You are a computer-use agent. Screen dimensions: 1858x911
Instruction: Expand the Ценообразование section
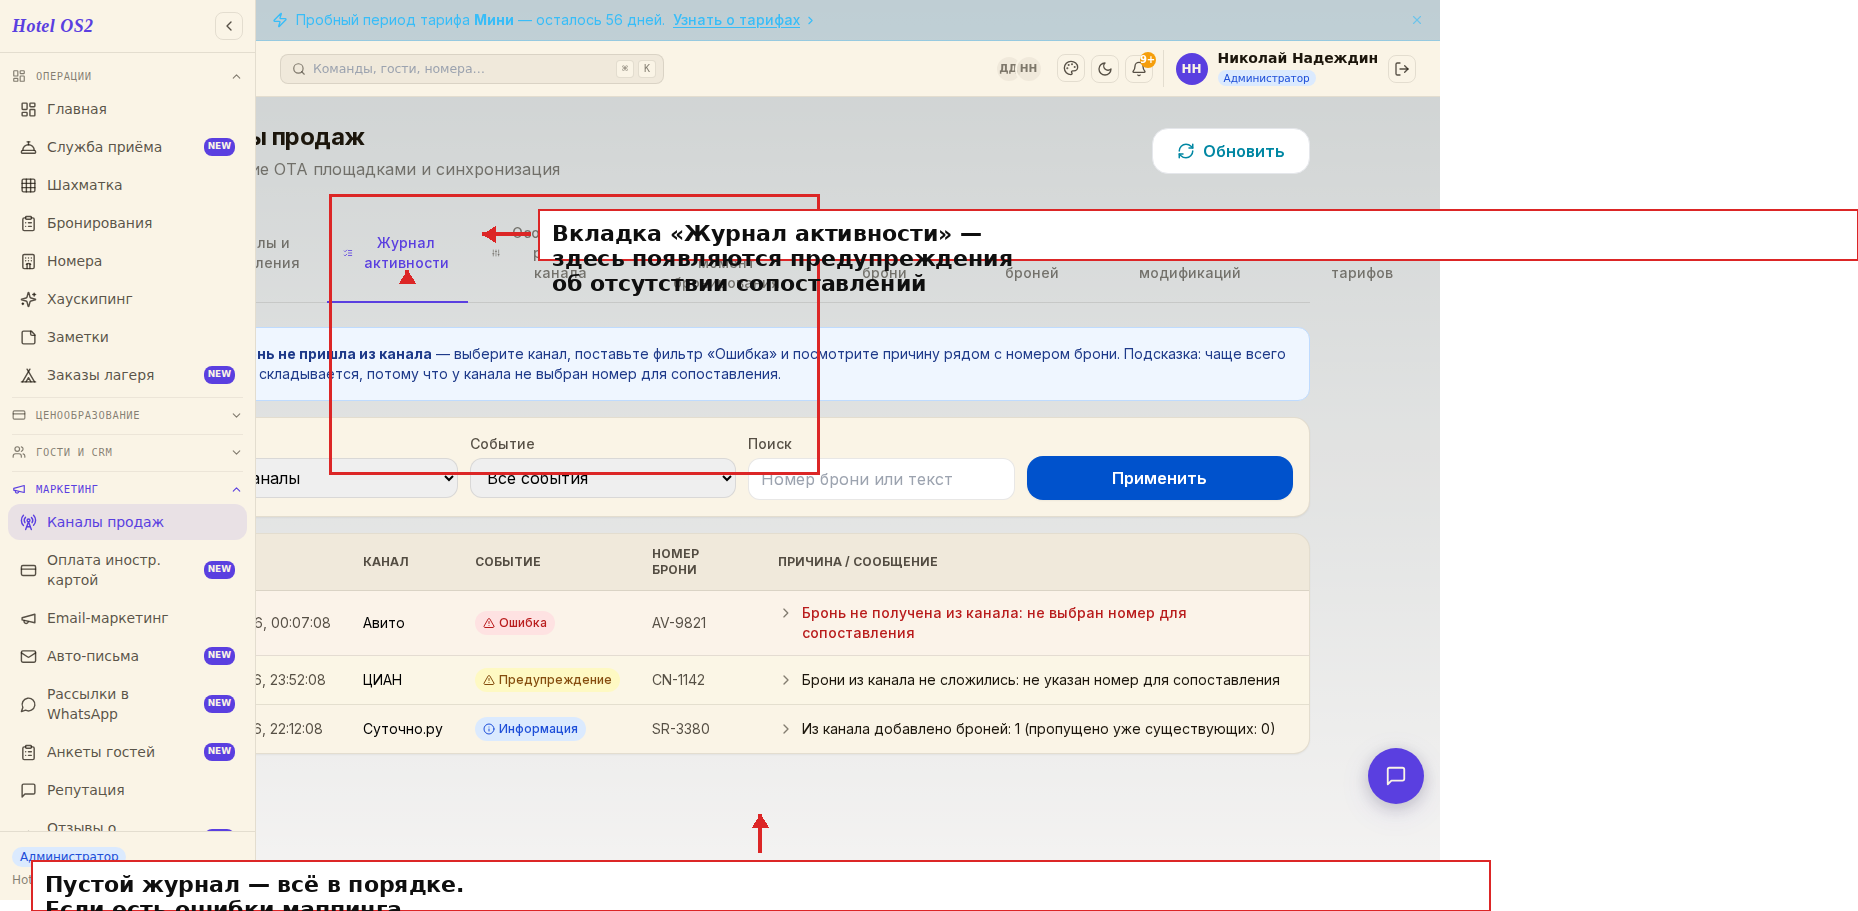127,415
